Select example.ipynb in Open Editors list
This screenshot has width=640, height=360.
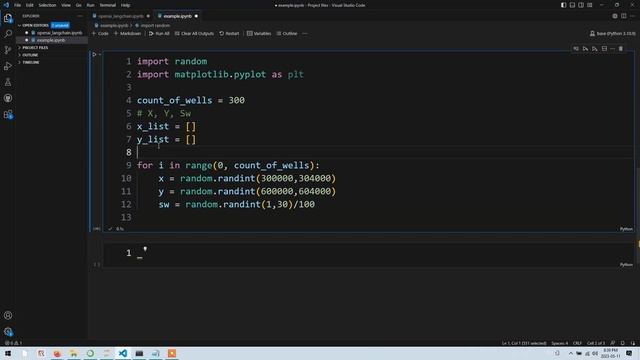[51, 40]
